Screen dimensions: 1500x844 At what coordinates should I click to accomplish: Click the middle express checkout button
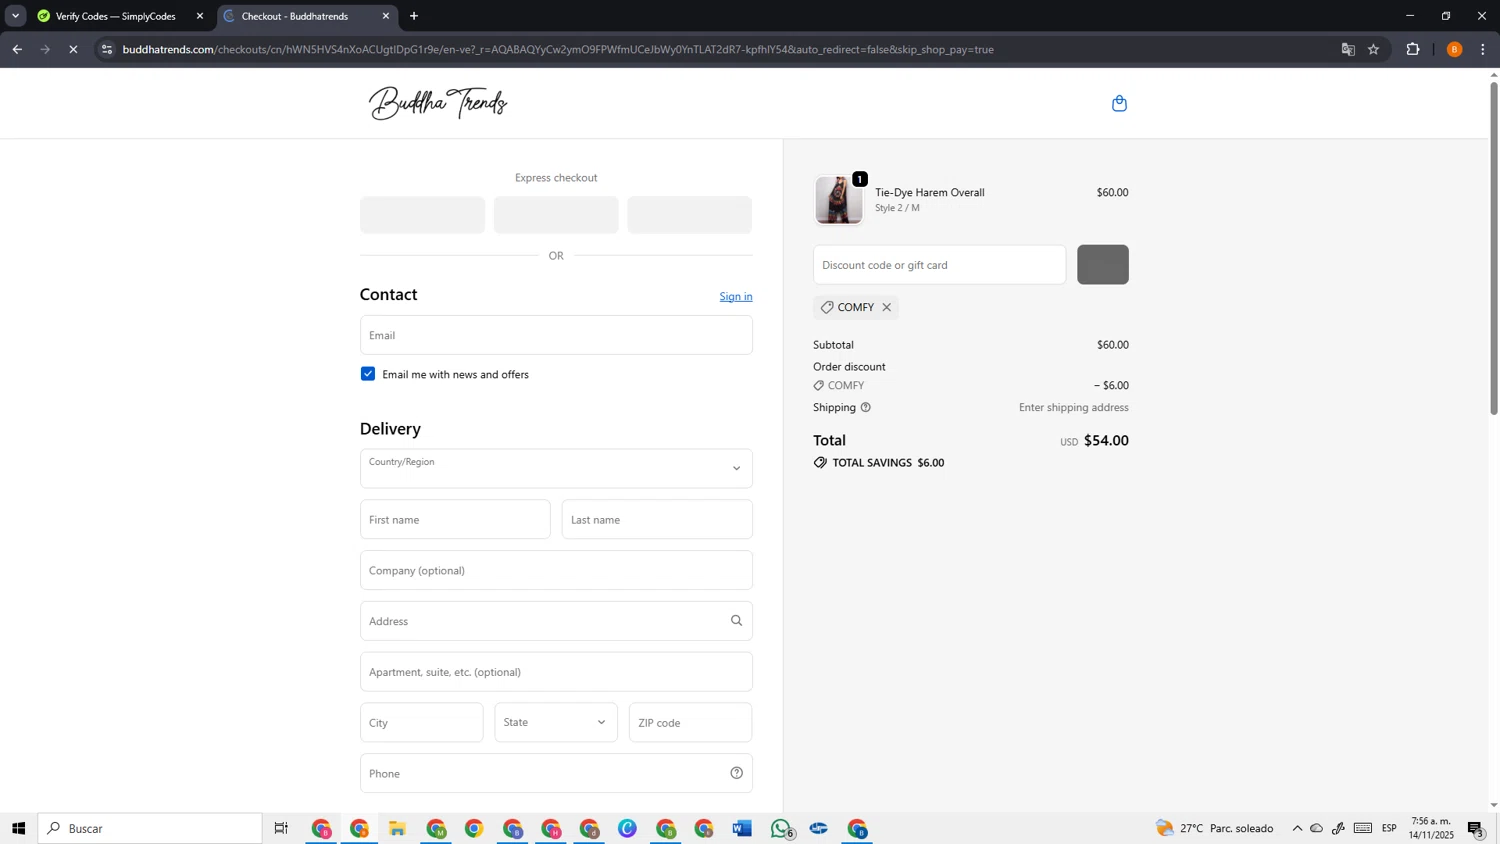556,215
